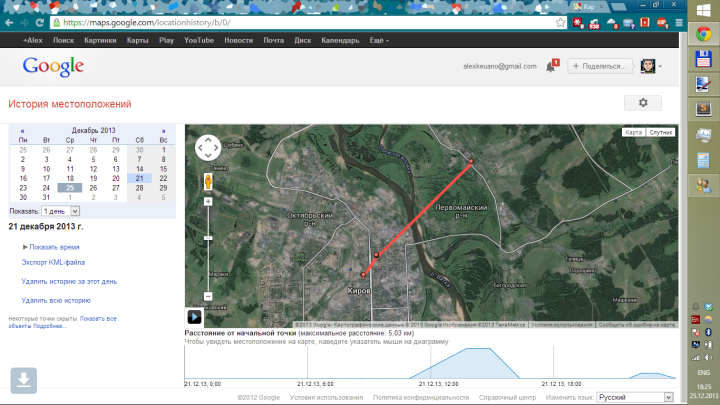Click the Google logo
The height and width of the screenshot is (405, 720).
click(53, 67)
